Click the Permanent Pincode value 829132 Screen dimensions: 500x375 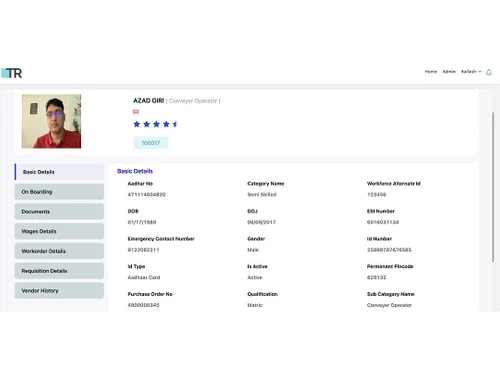[377, 278]
